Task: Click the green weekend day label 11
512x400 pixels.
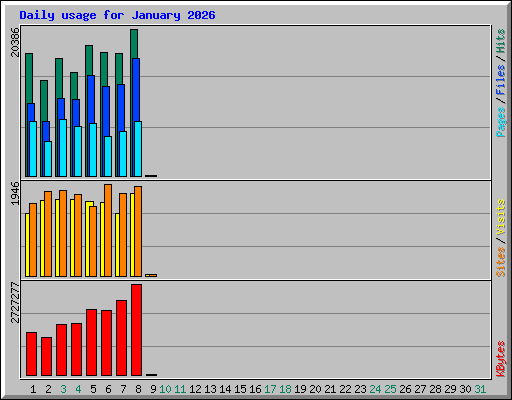Action: click(180, 389)
